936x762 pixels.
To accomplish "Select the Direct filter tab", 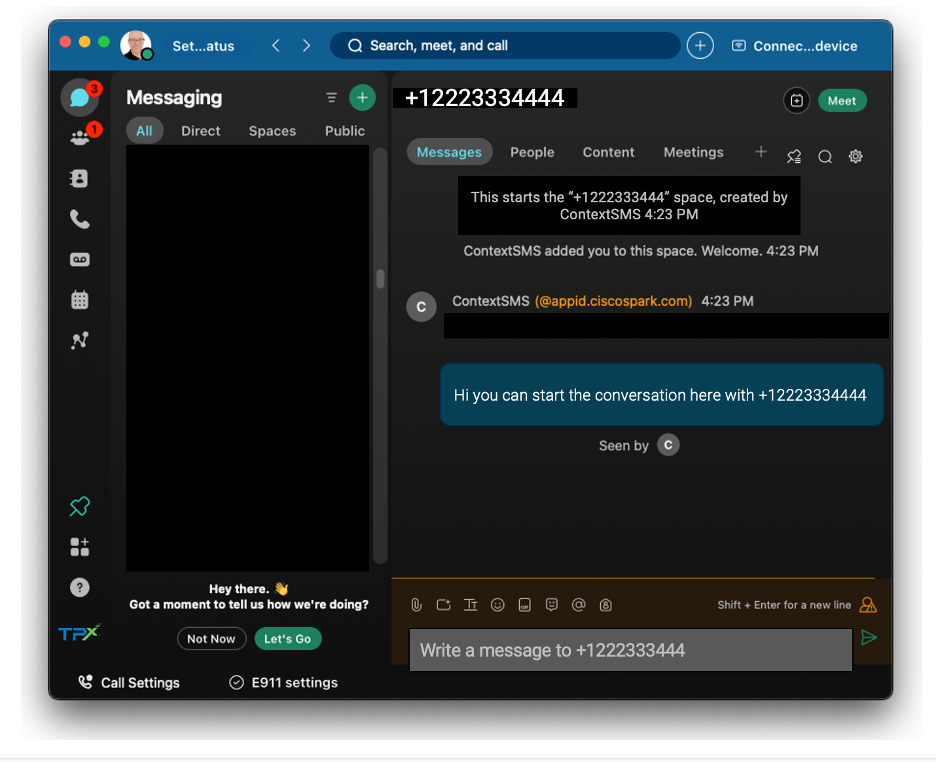I will pos(201,131).
